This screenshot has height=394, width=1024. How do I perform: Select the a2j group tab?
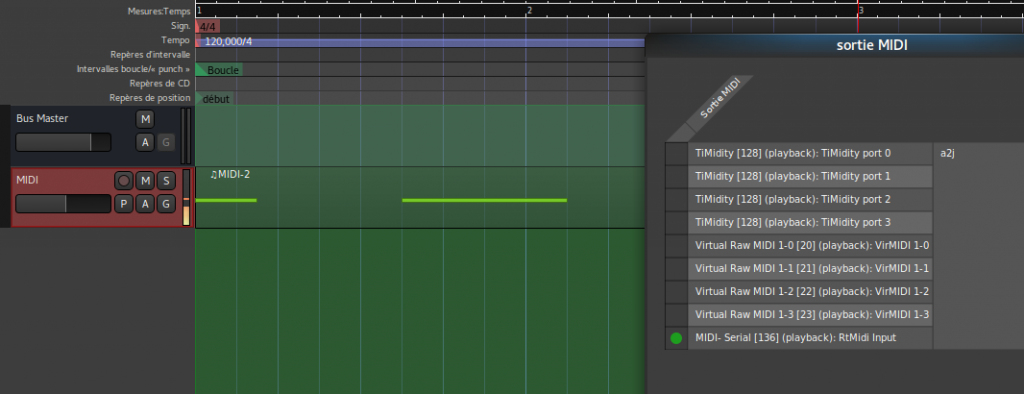[x=978, y=246]
